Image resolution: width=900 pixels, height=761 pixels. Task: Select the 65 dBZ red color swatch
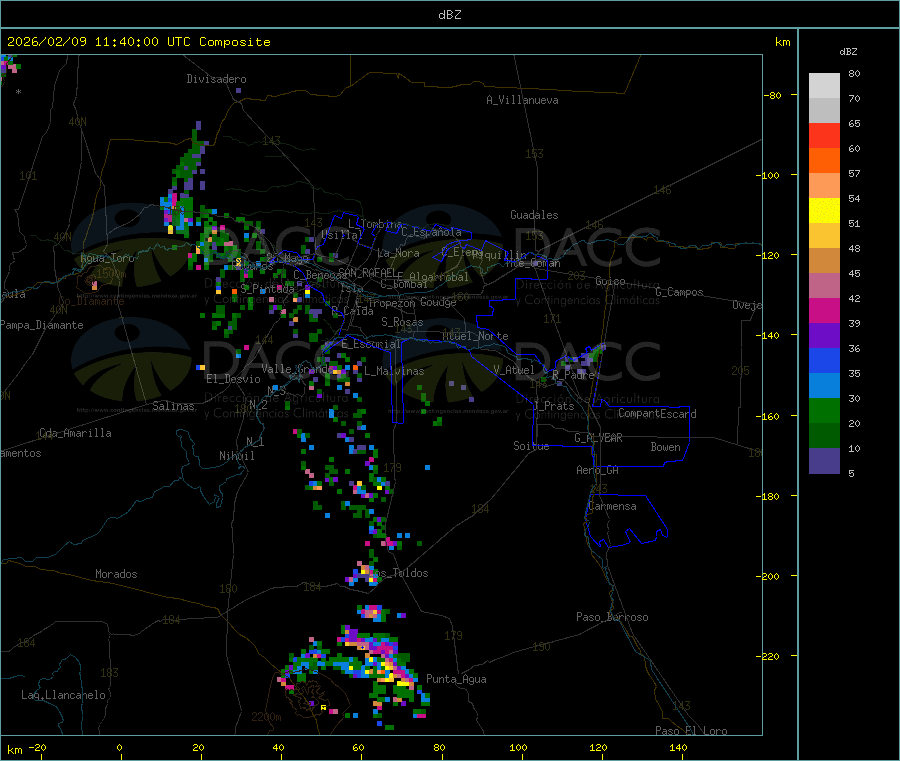[x=824, y=135]
